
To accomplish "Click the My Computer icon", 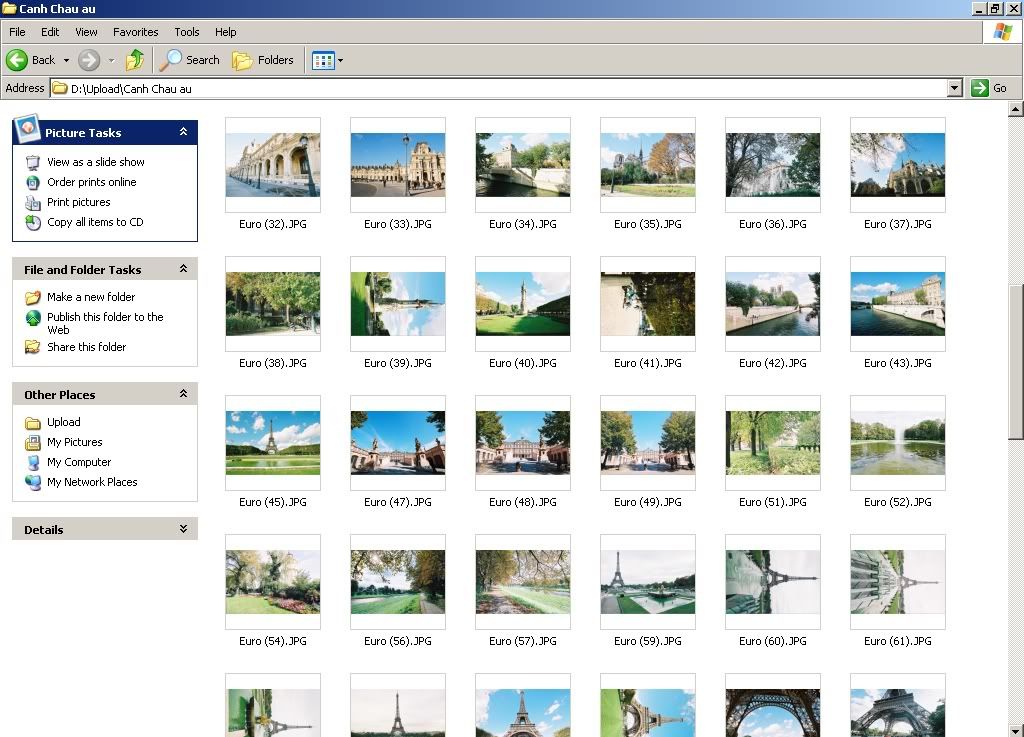I will [33, 463].
